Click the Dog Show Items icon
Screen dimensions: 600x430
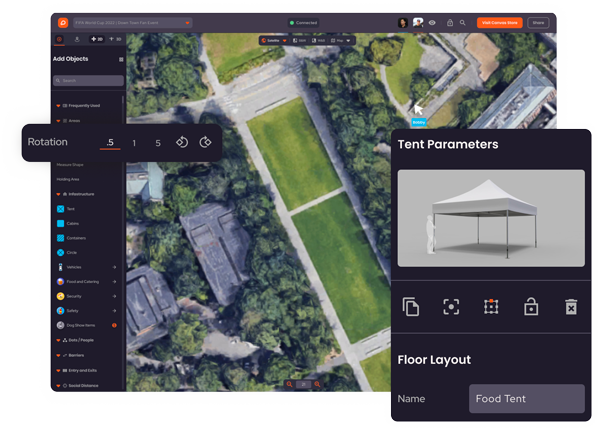click(x=60, y=325)
